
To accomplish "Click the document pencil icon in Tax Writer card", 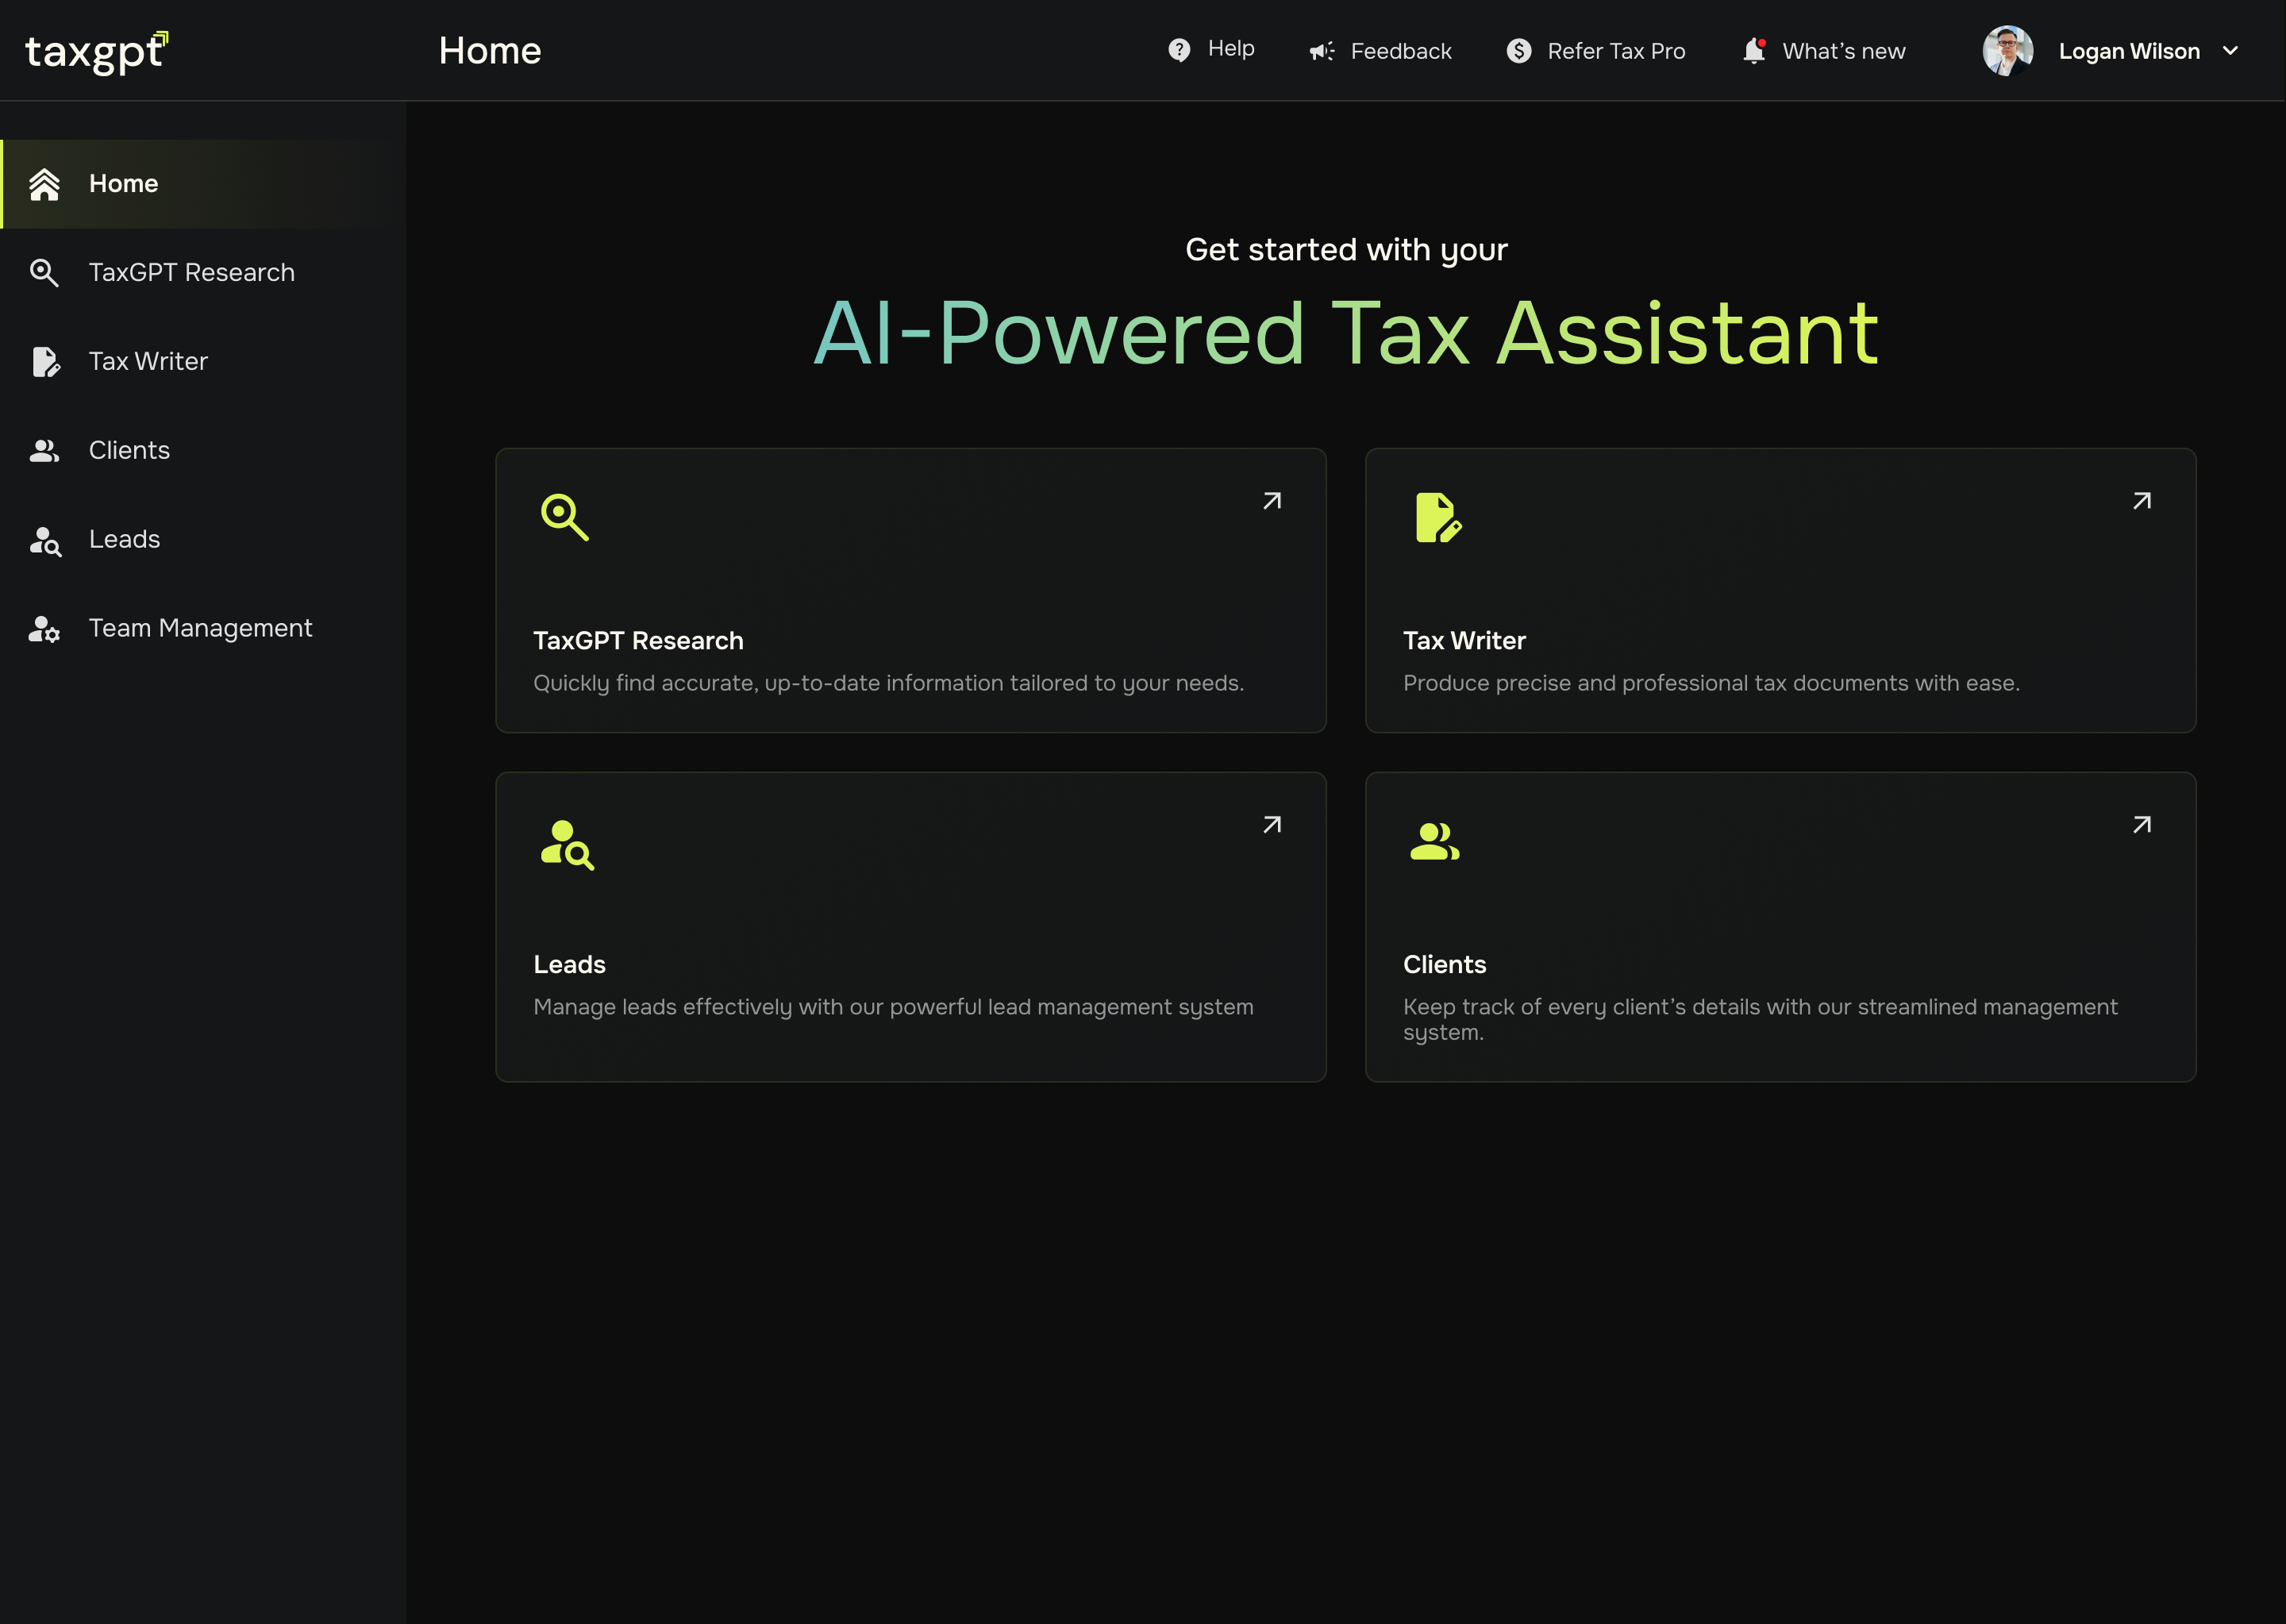I will tap(1437, 517).
